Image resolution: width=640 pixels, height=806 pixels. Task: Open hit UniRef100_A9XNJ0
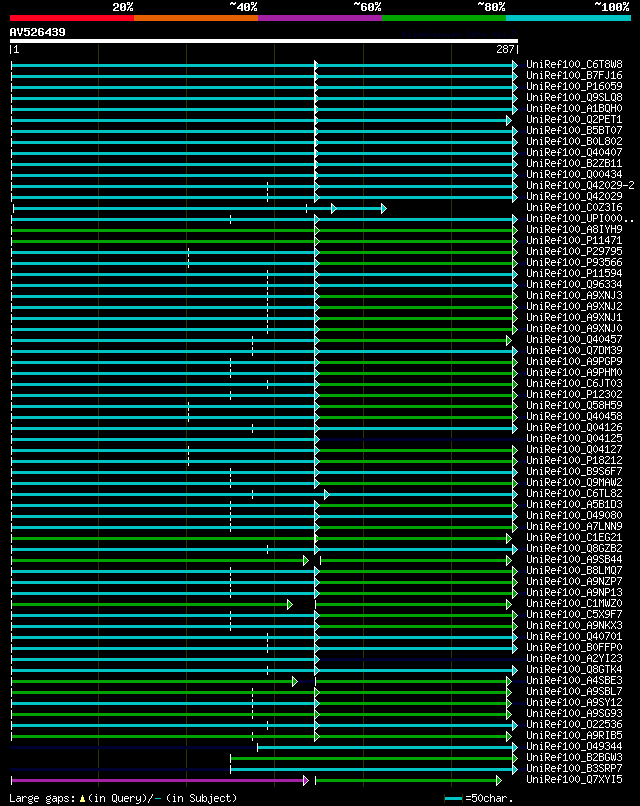click(x=574, y=328)
